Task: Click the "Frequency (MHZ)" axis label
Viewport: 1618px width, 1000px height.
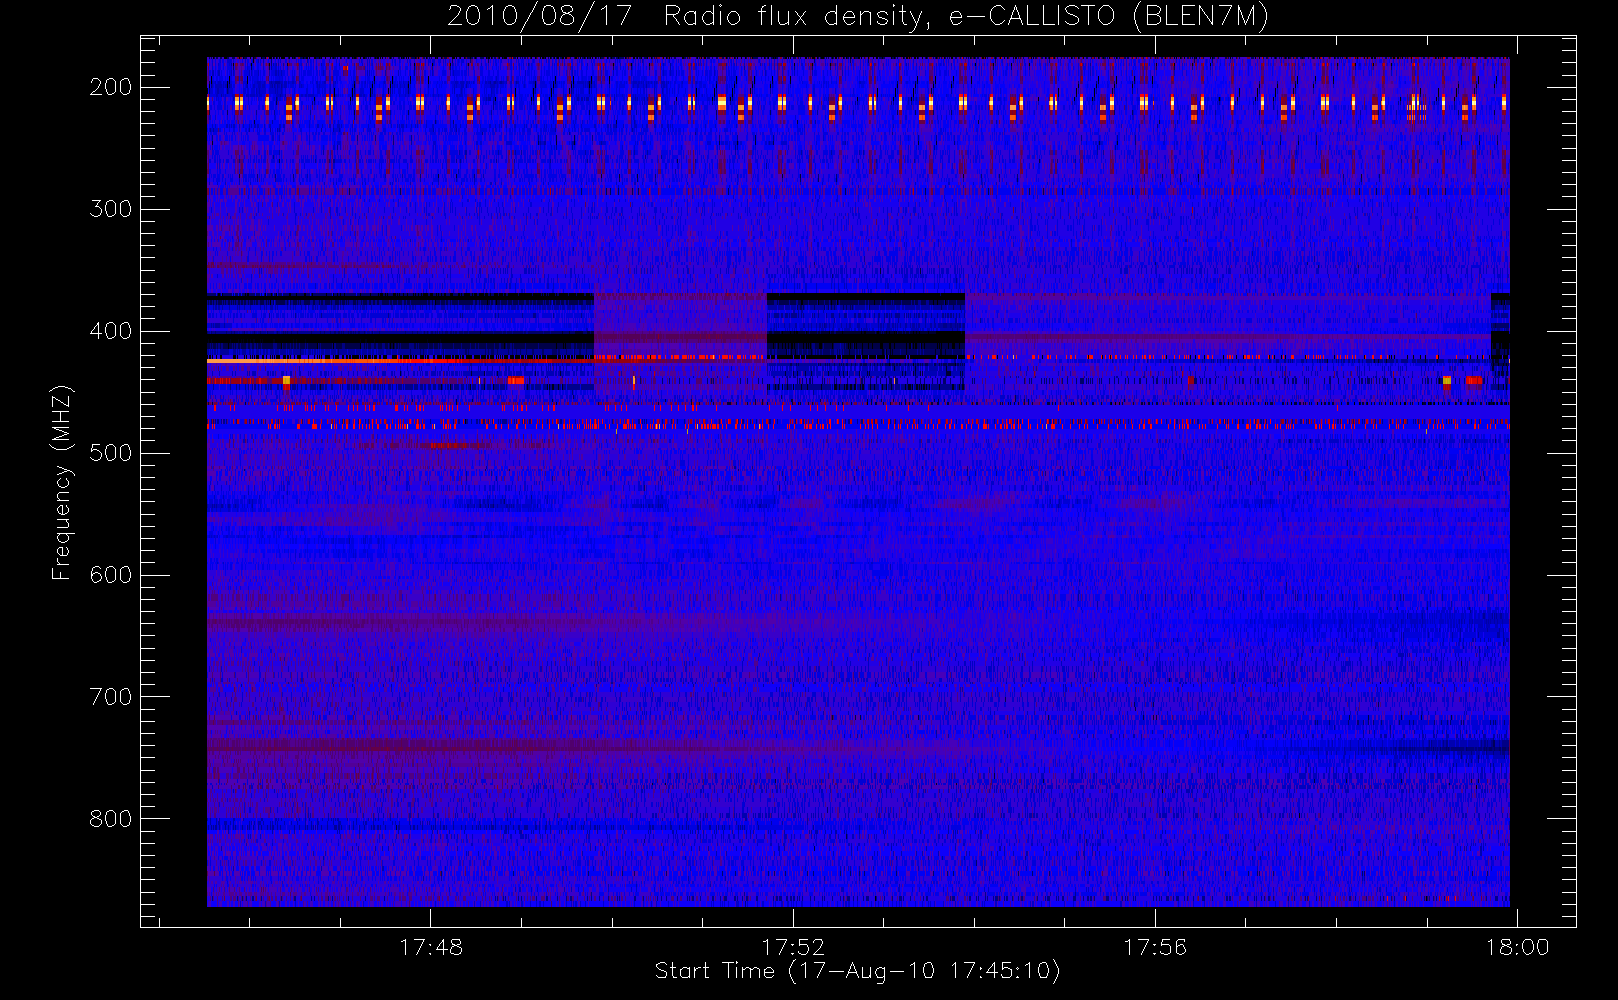Action: (x=62, y=482)
